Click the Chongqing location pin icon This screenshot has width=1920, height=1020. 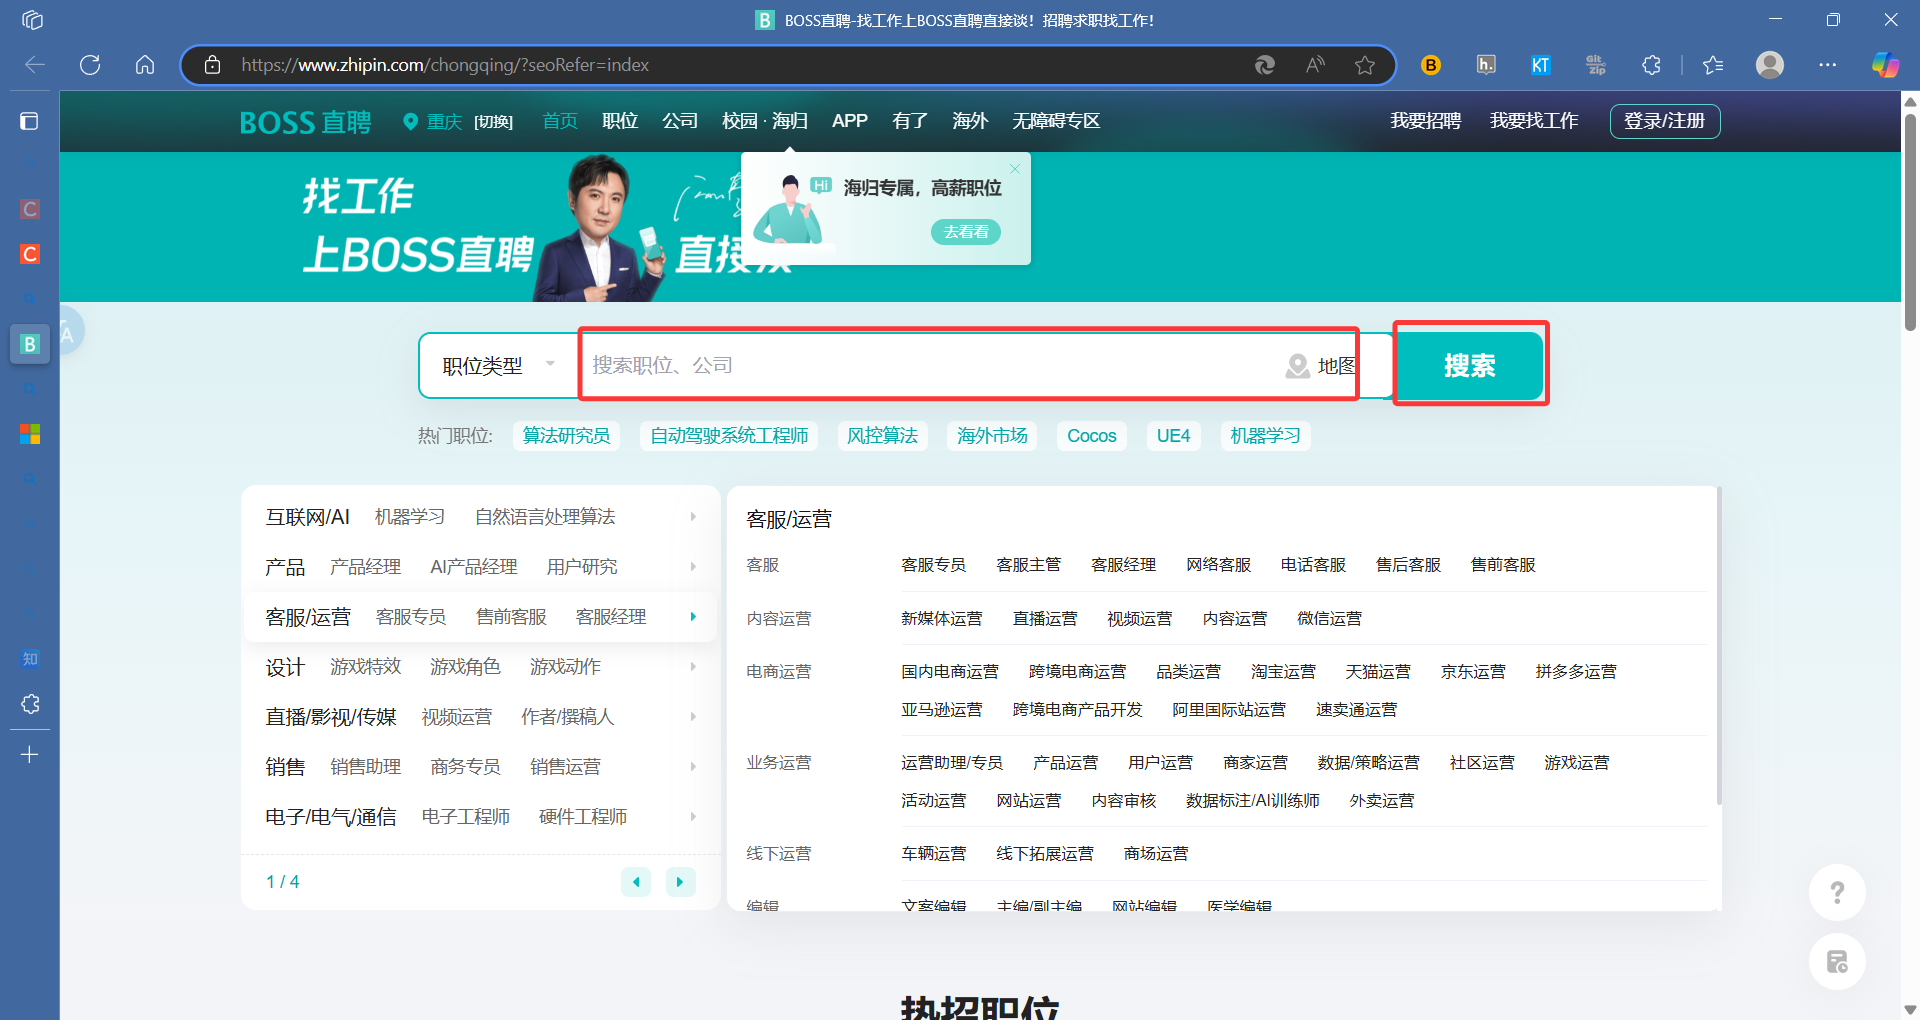click(410, 121)
